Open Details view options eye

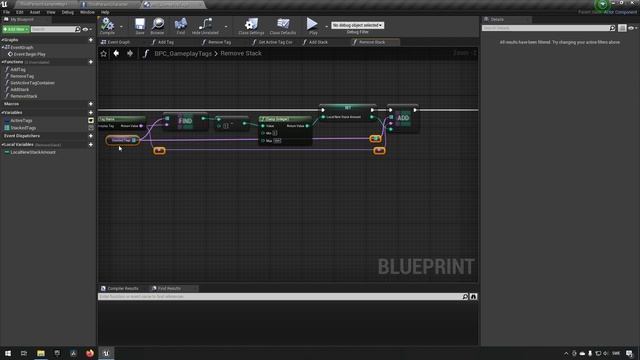632,28
